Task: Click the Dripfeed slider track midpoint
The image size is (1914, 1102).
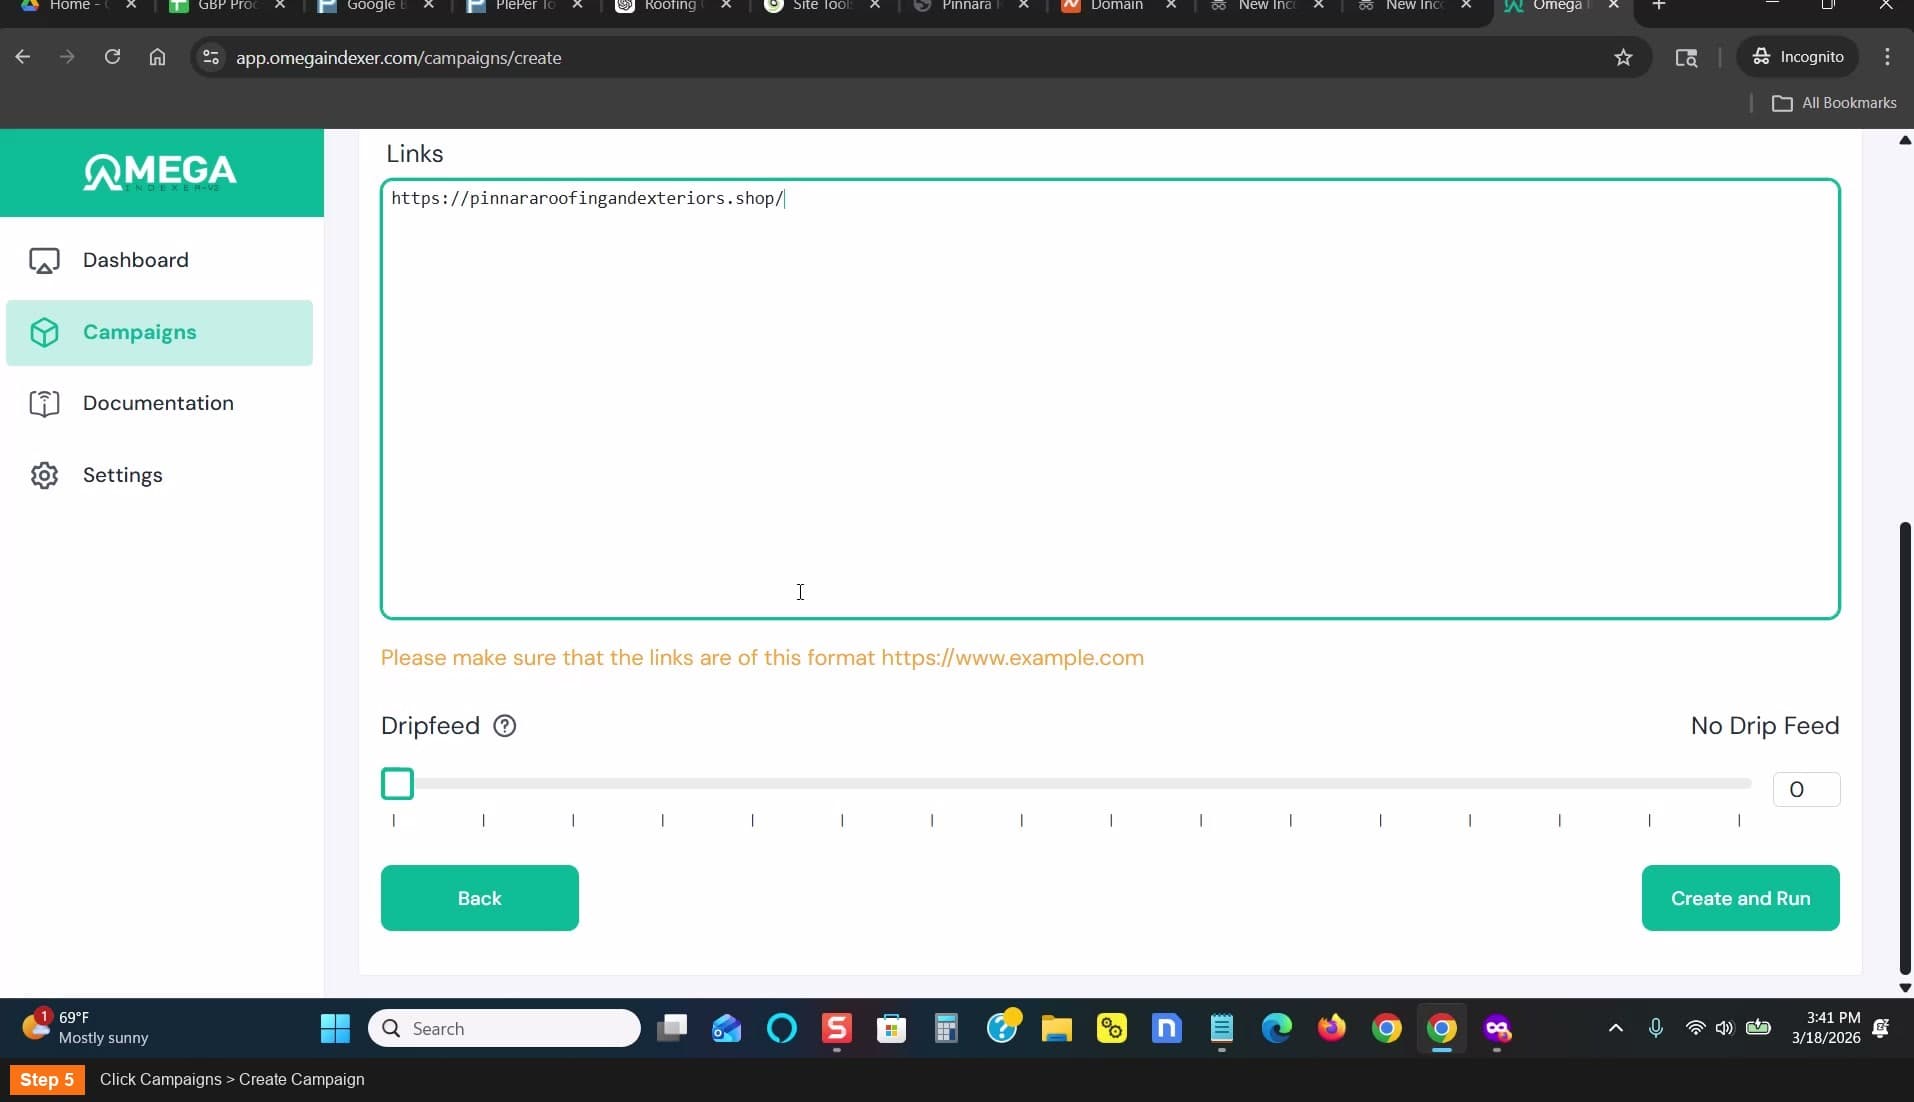Action: click(x=1066, y=784)
